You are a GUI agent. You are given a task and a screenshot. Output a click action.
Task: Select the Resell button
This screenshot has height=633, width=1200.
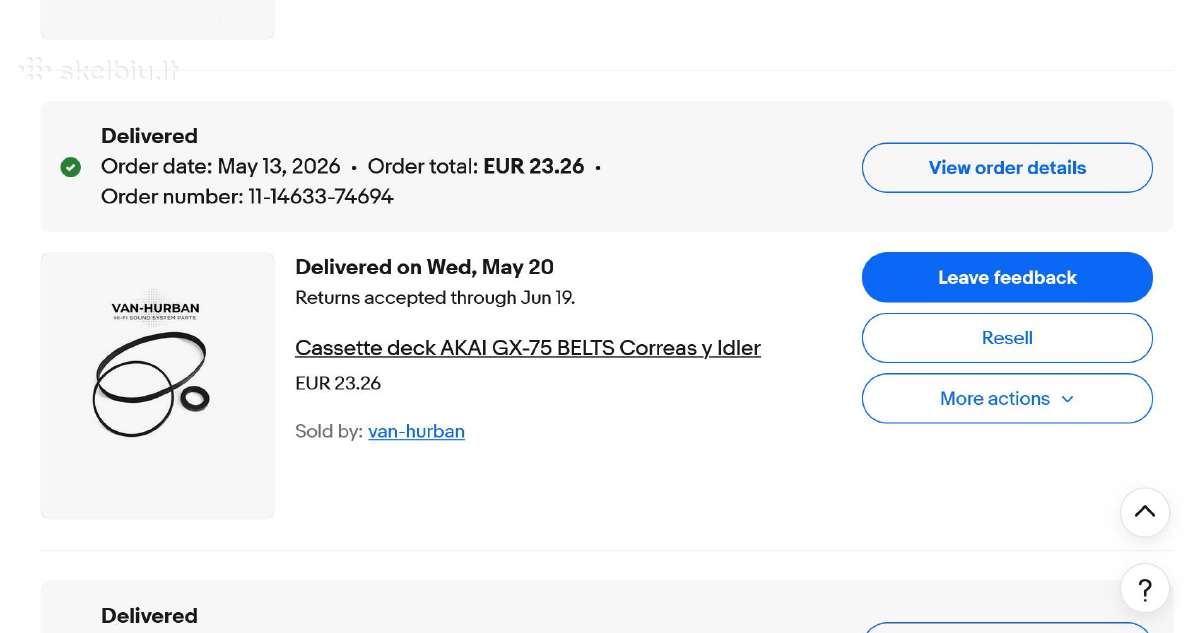[x=1007, y=338]
